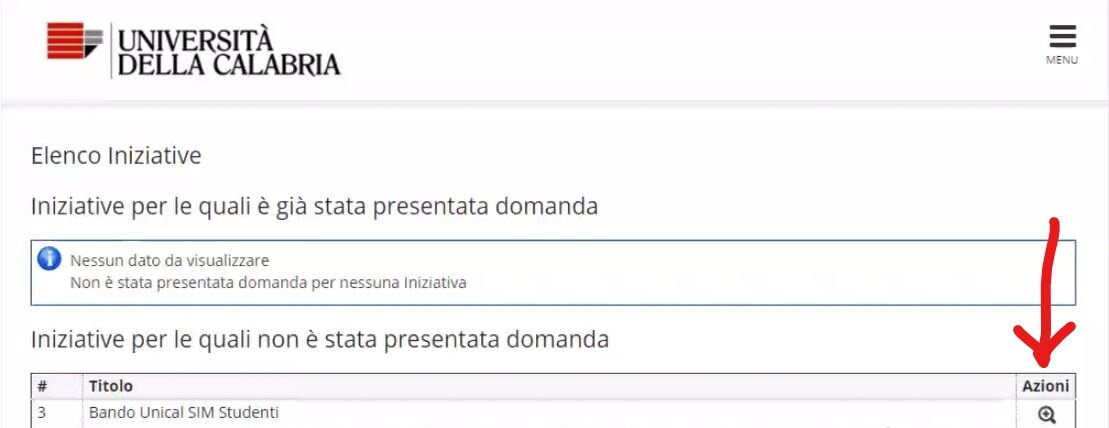Image resolution: width=1109 pixels, height=428 pixels.
Task: Click the red Università della Calabria logo emblem
Action: [x=74, y=41]
